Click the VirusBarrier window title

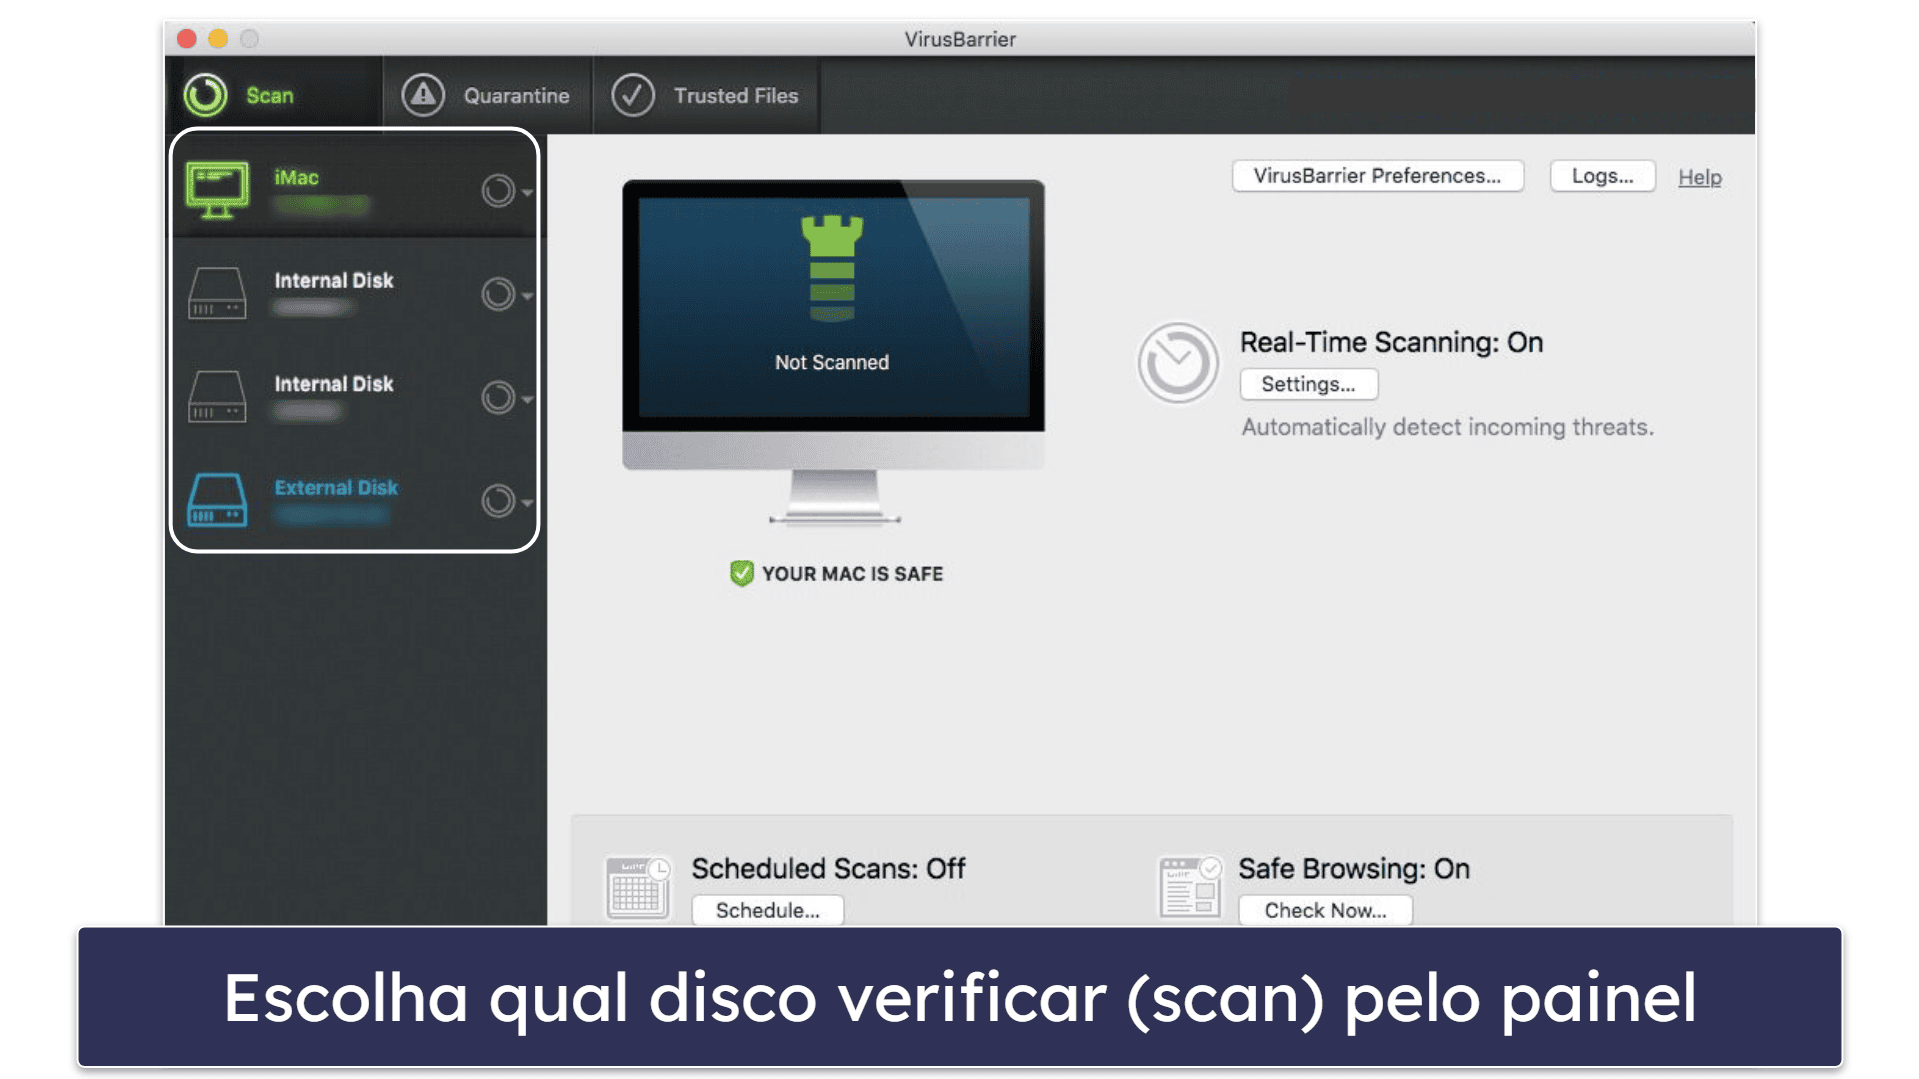960,39
